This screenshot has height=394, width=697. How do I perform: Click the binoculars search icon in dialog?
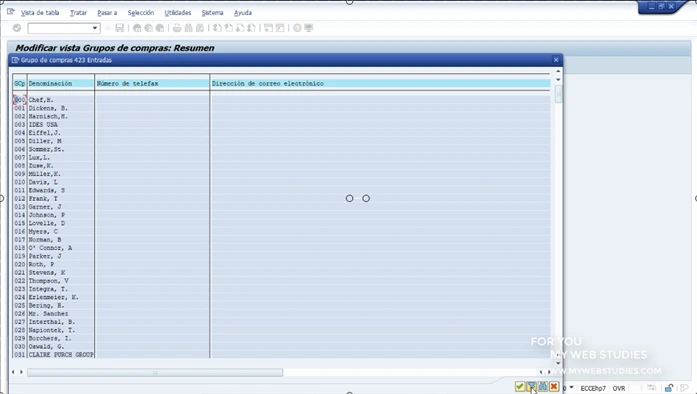pyautogui.click(x=543, y=386)
